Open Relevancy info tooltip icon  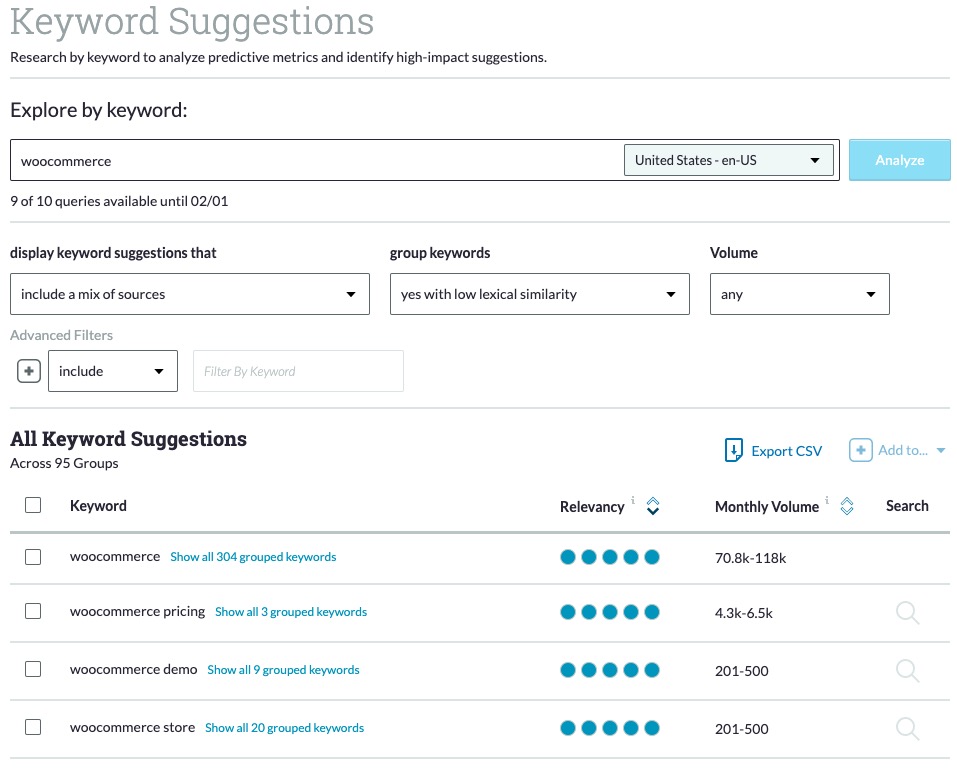point(633,500)
